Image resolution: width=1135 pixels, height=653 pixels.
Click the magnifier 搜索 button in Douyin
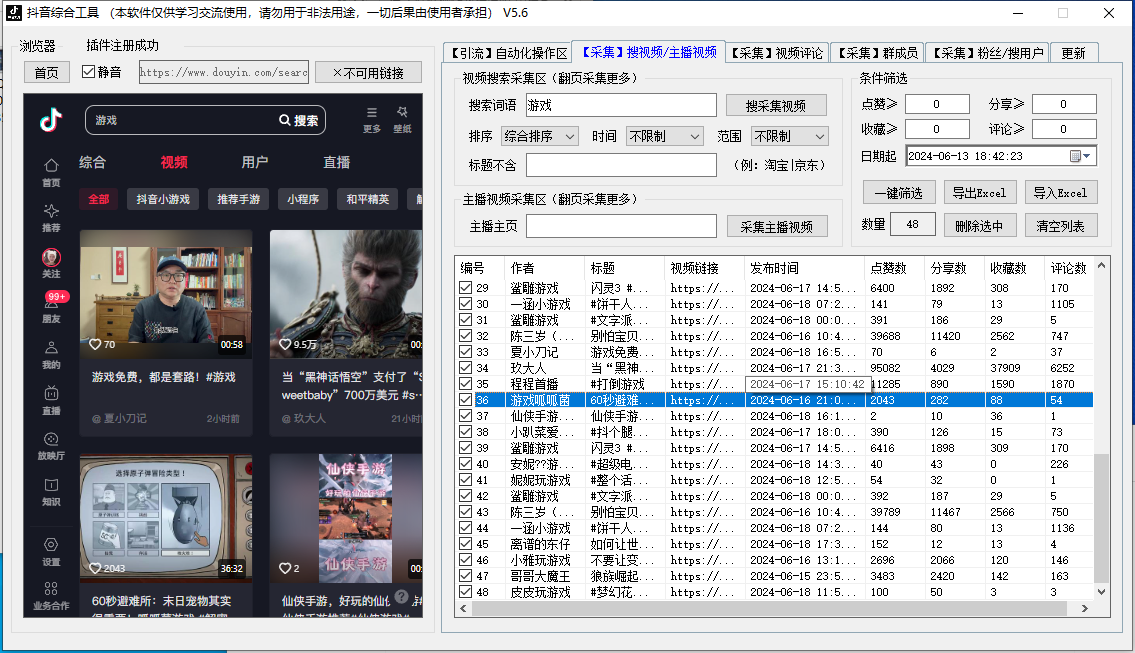click(298, 120)
